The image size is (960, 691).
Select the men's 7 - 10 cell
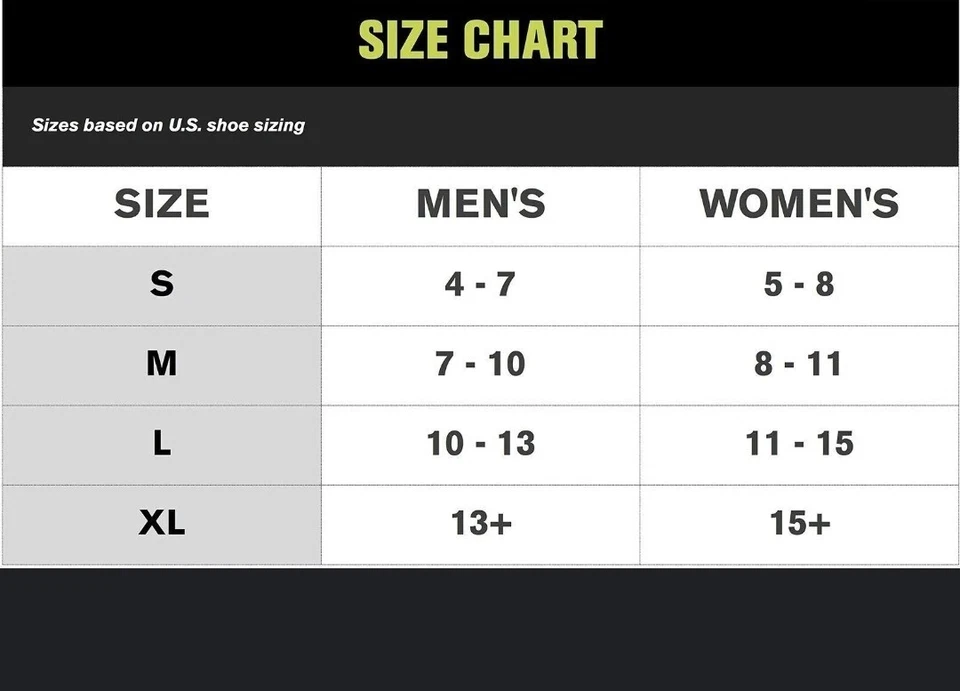click(x=480, y=364)
